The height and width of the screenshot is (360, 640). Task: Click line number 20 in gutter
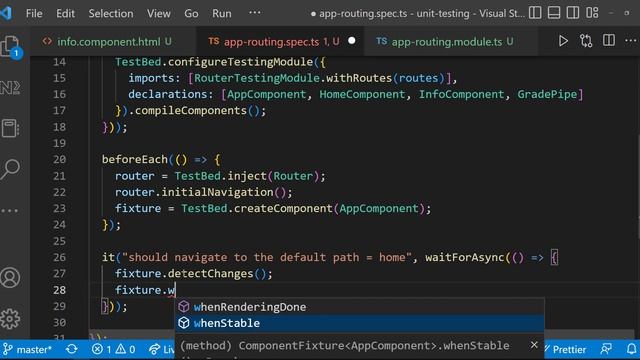(x=59, y=160)
